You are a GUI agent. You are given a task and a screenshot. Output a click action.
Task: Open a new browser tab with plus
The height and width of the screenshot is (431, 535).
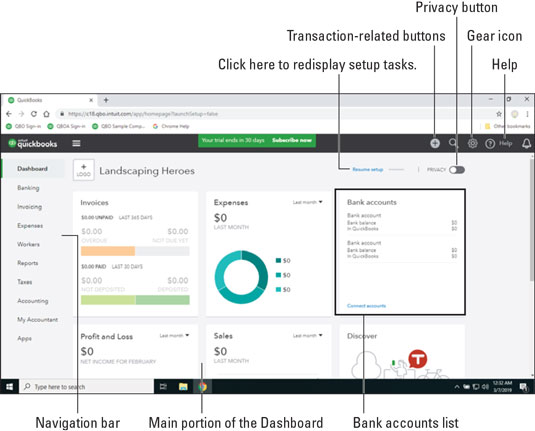point(106,100)
